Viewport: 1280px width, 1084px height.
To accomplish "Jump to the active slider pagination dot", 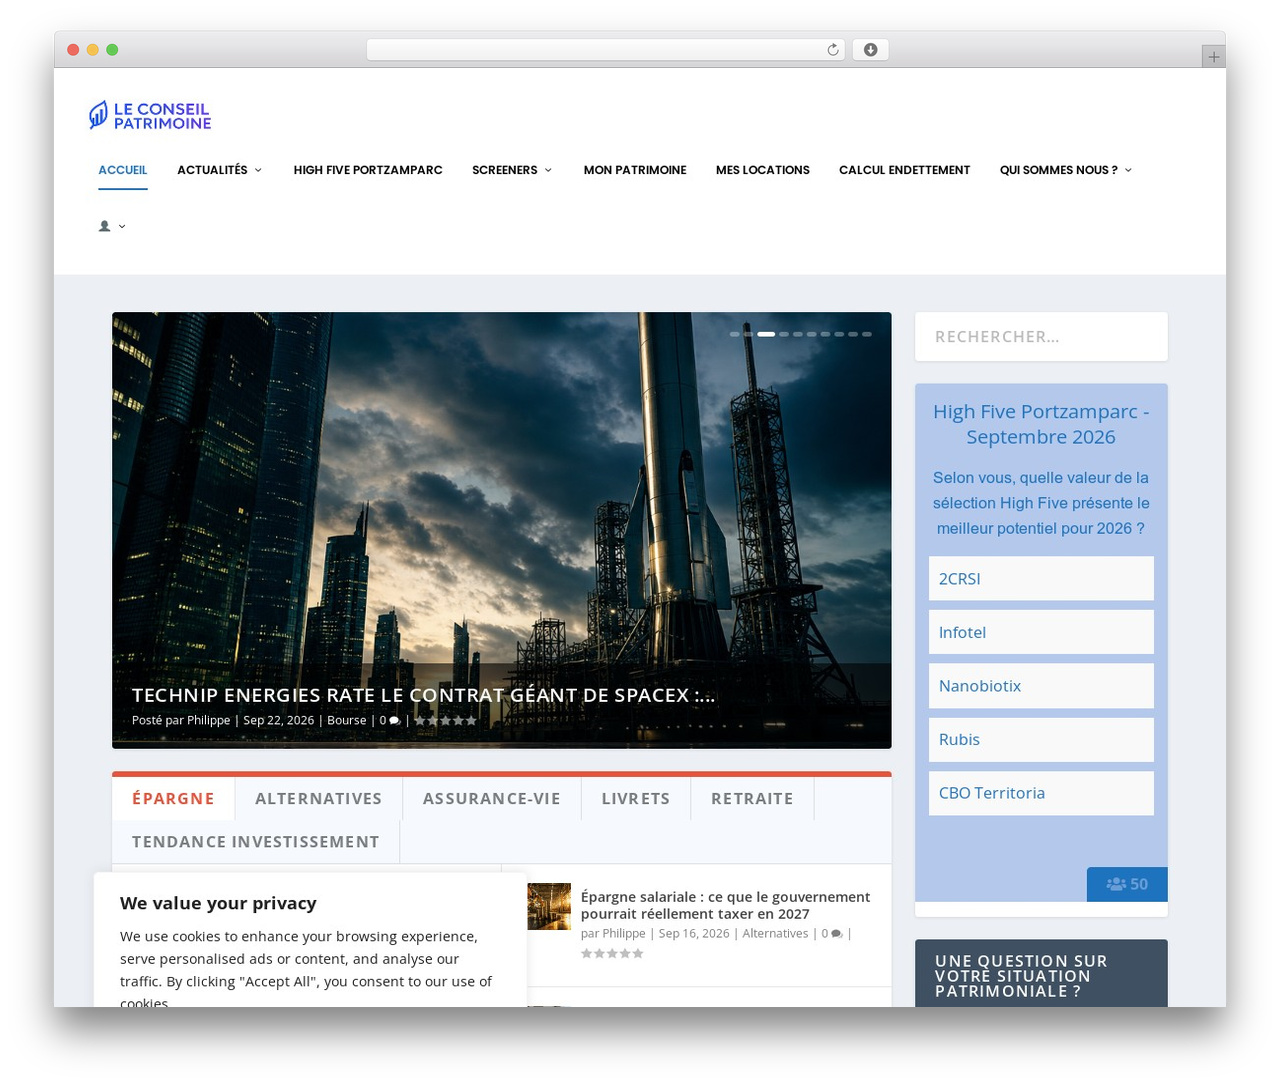I will (766, 334).
